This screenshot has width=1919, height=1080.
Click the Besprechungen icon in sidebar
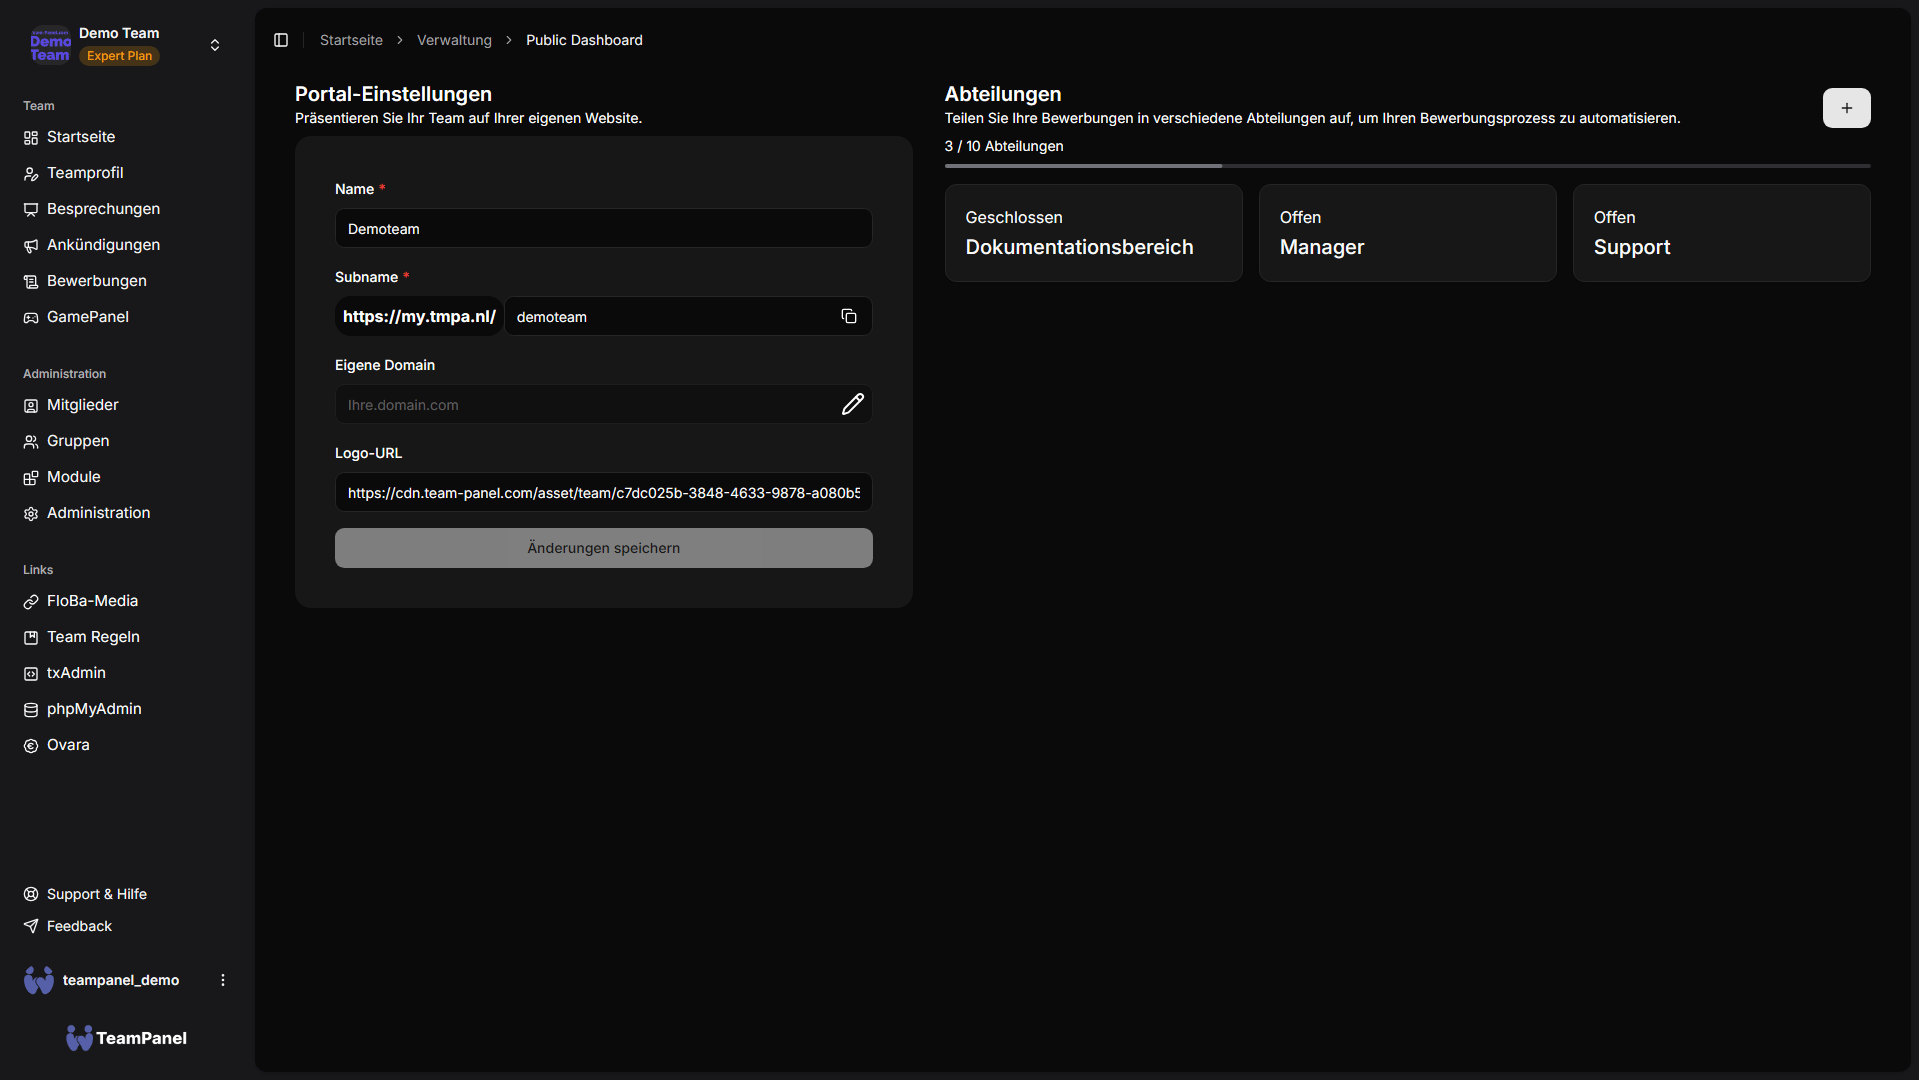point(31,210)
